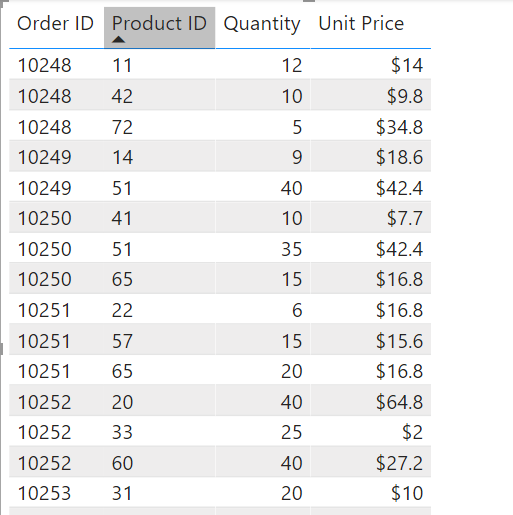Viewport: 513px width, 515px height.
Task: Select Product ID 22 cell
Action: pyautogui.click(x=159, y=310)
